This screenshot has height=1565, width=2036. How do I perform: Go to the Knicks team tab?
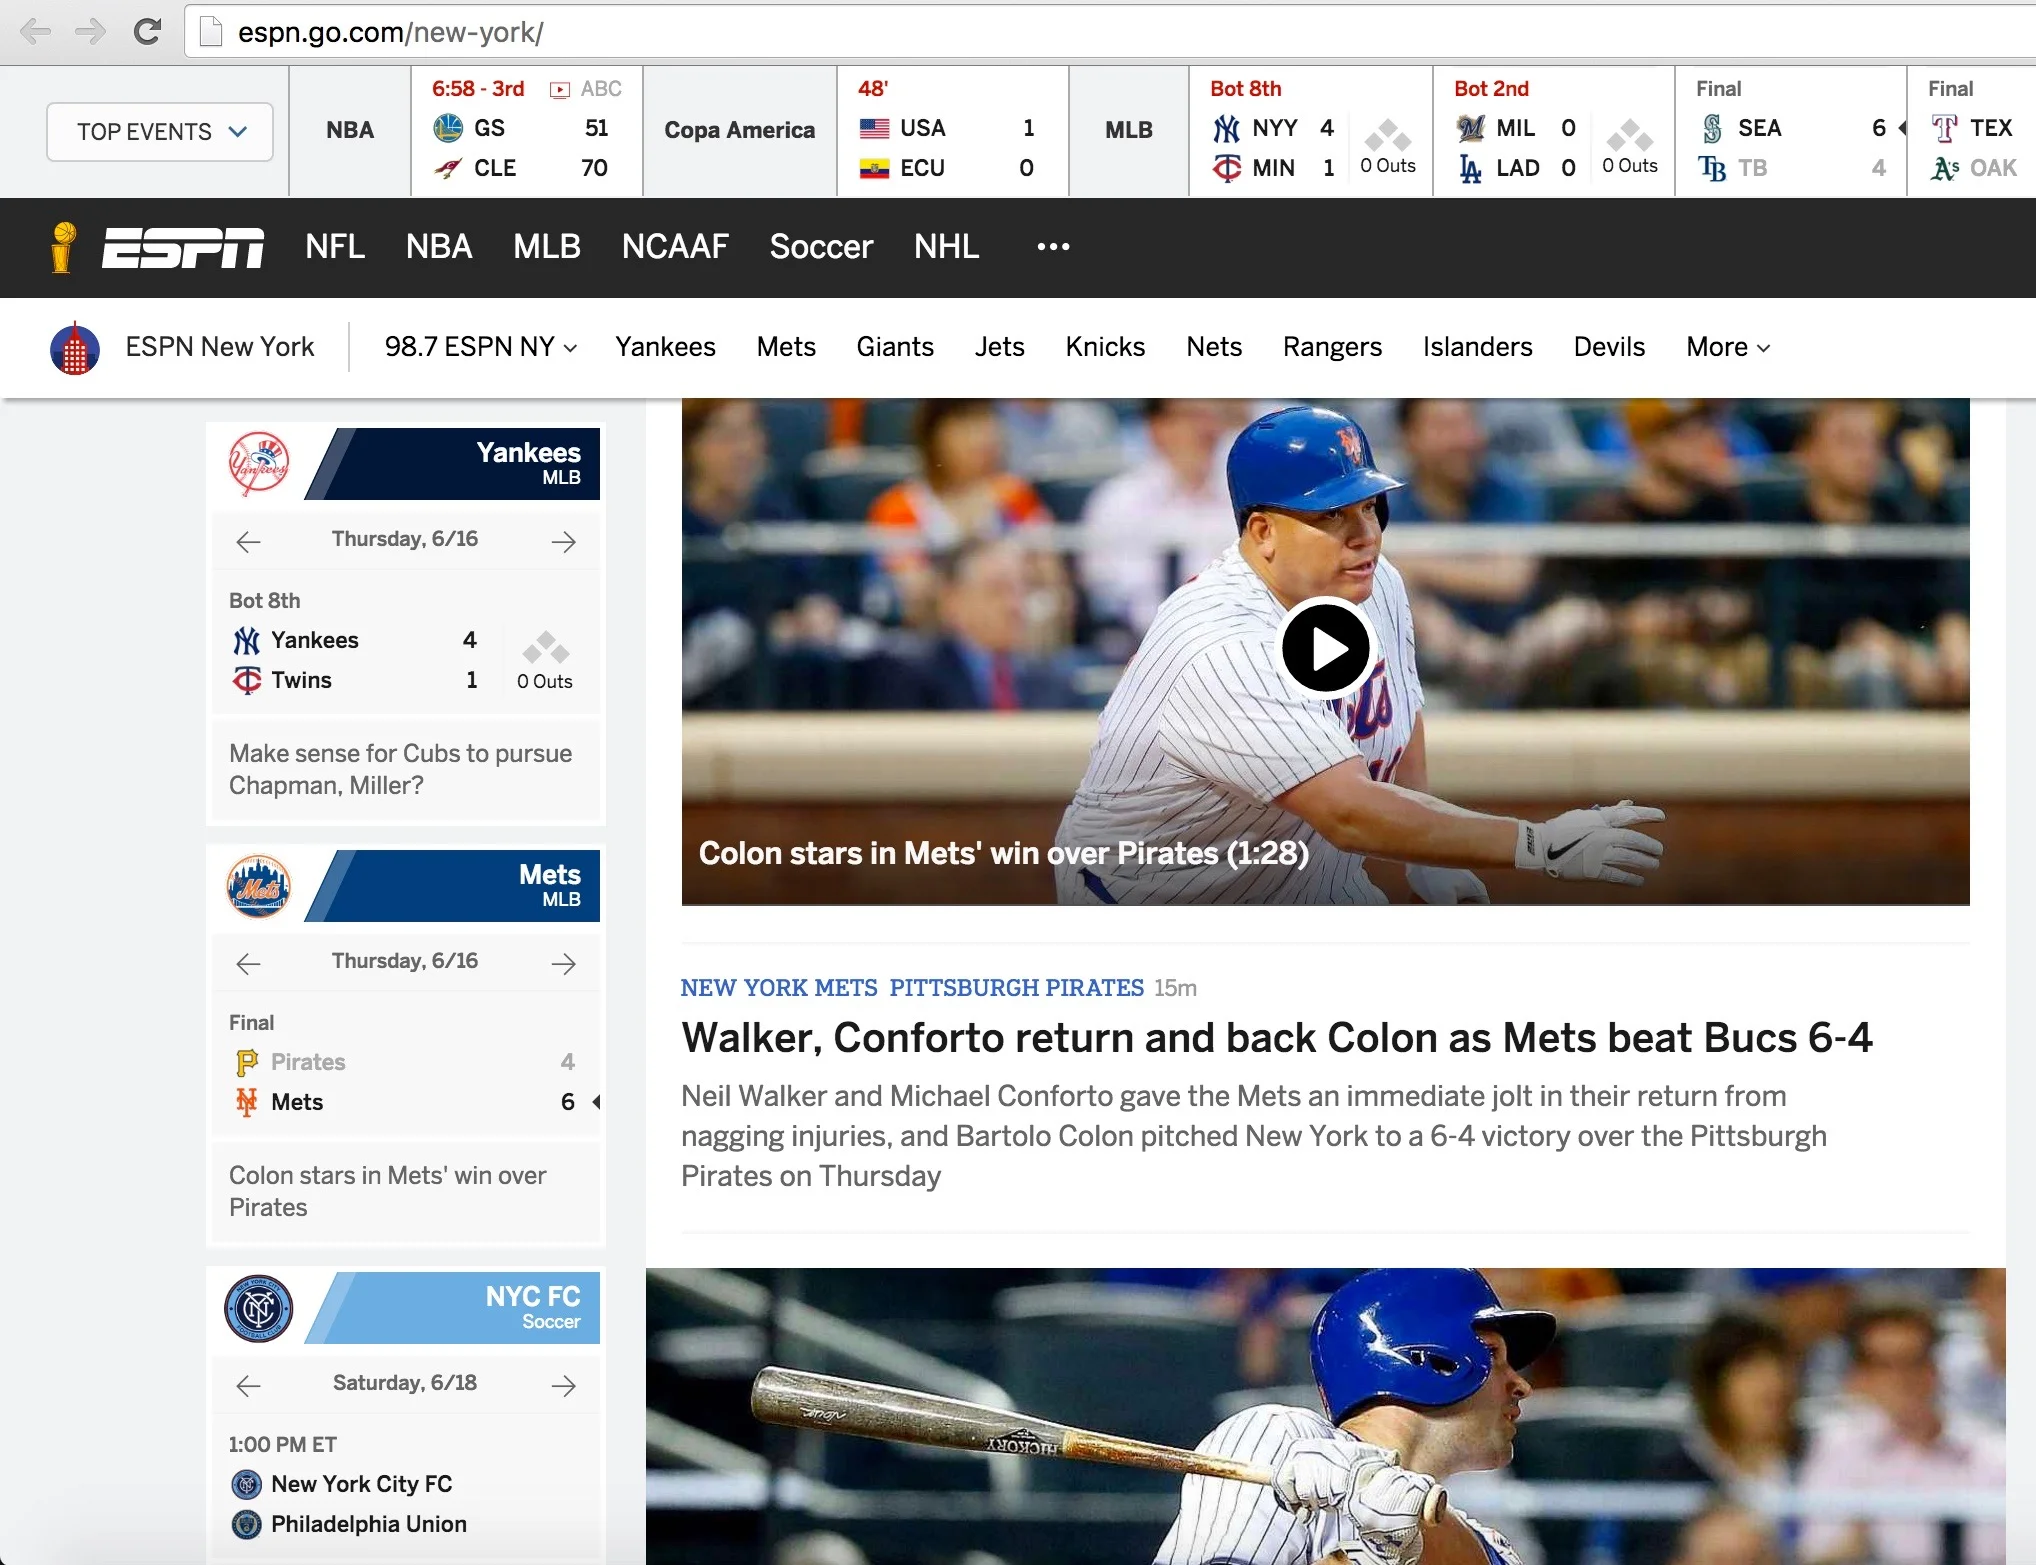[x=1105, y=347]
